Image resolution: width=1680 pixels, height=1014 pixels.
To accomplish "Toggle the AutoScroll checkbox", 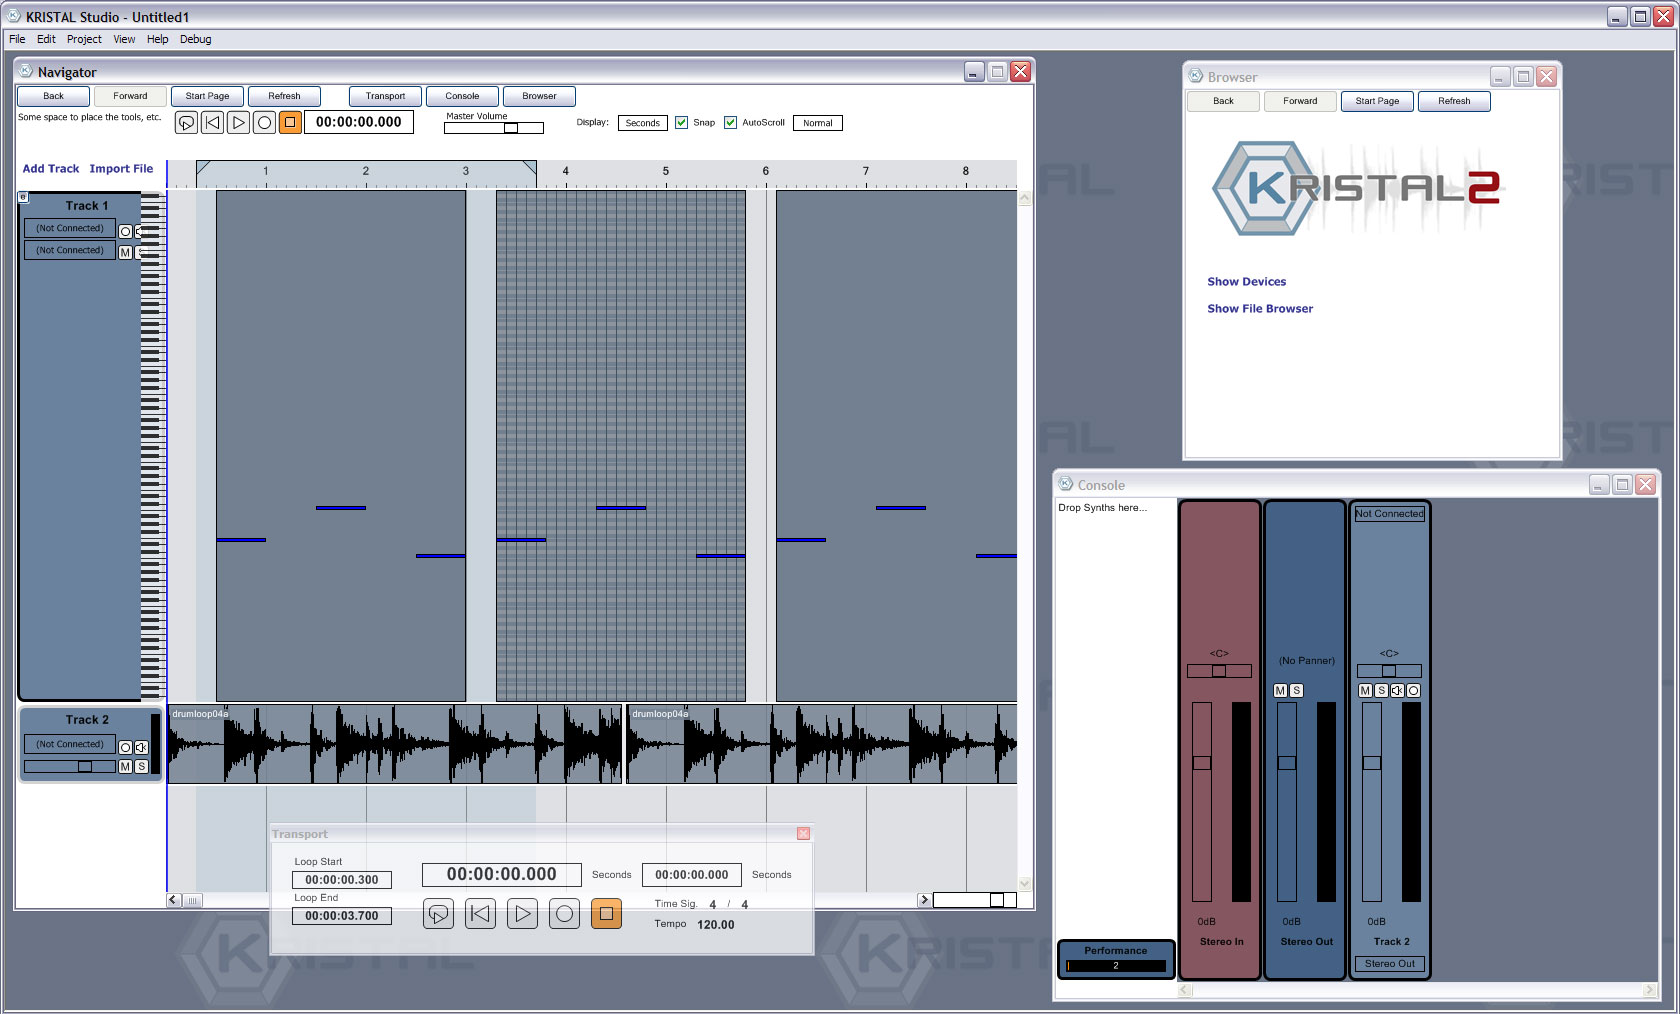I will tap(730, 123).
